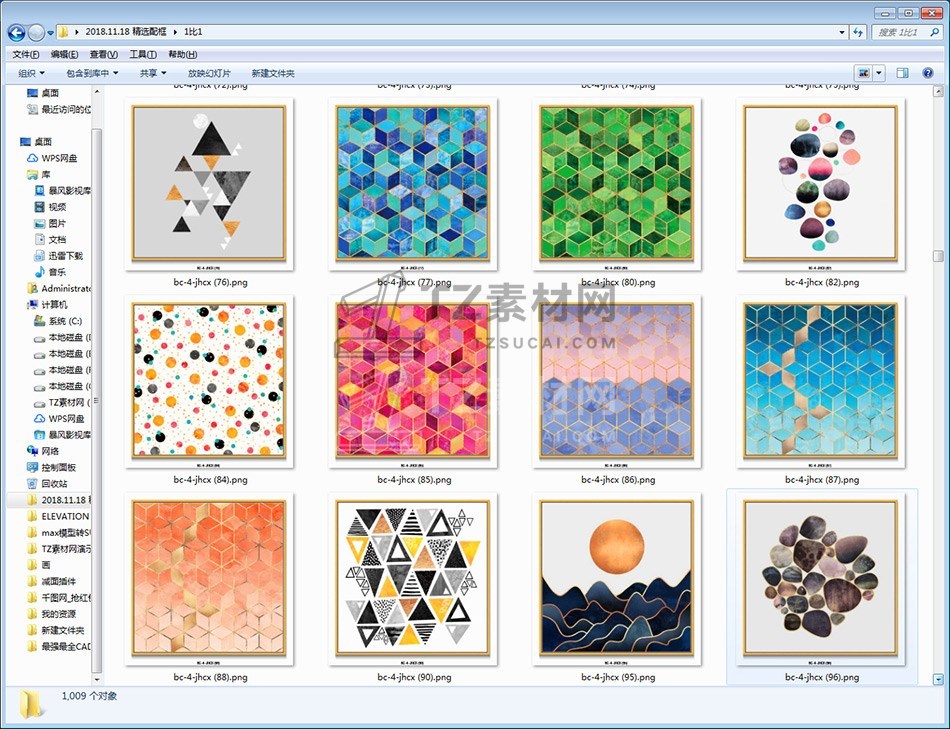Click the address bar refresh icon
The image size is (950, 729).
[x=857, y=33]
